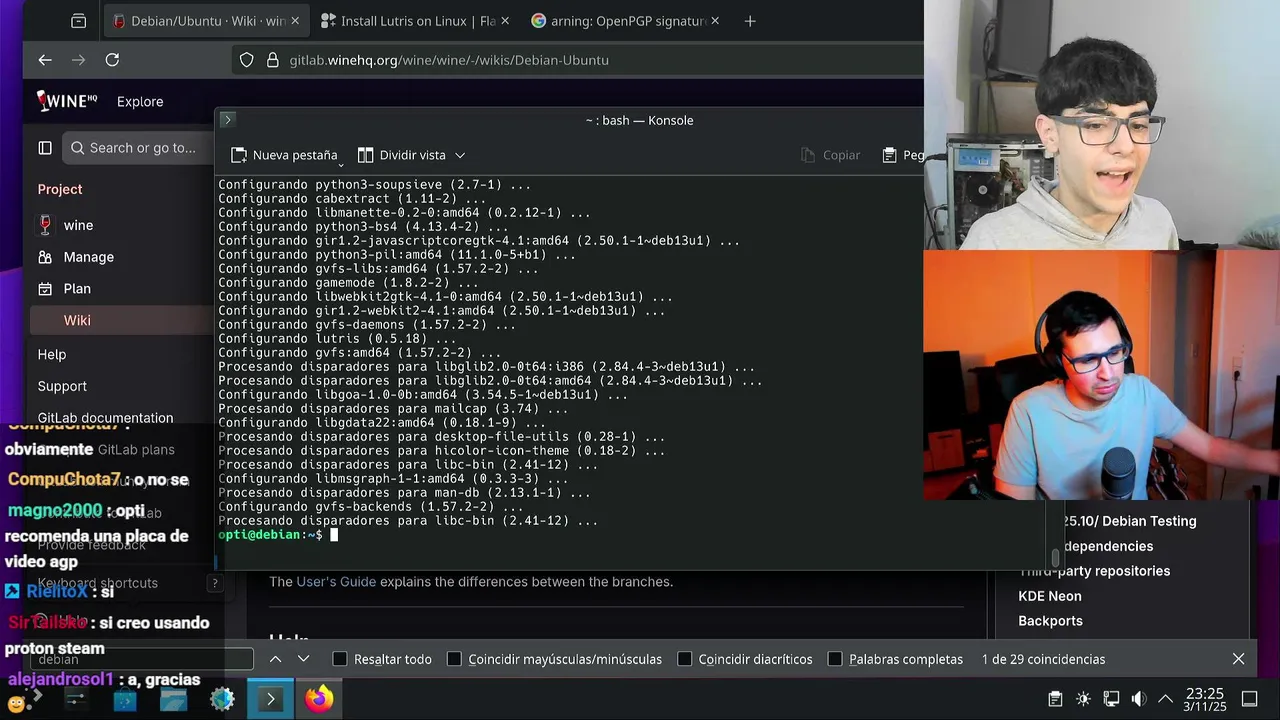Click the Konsole window menu icon
1280x720 pixels.
pos(227,120)
